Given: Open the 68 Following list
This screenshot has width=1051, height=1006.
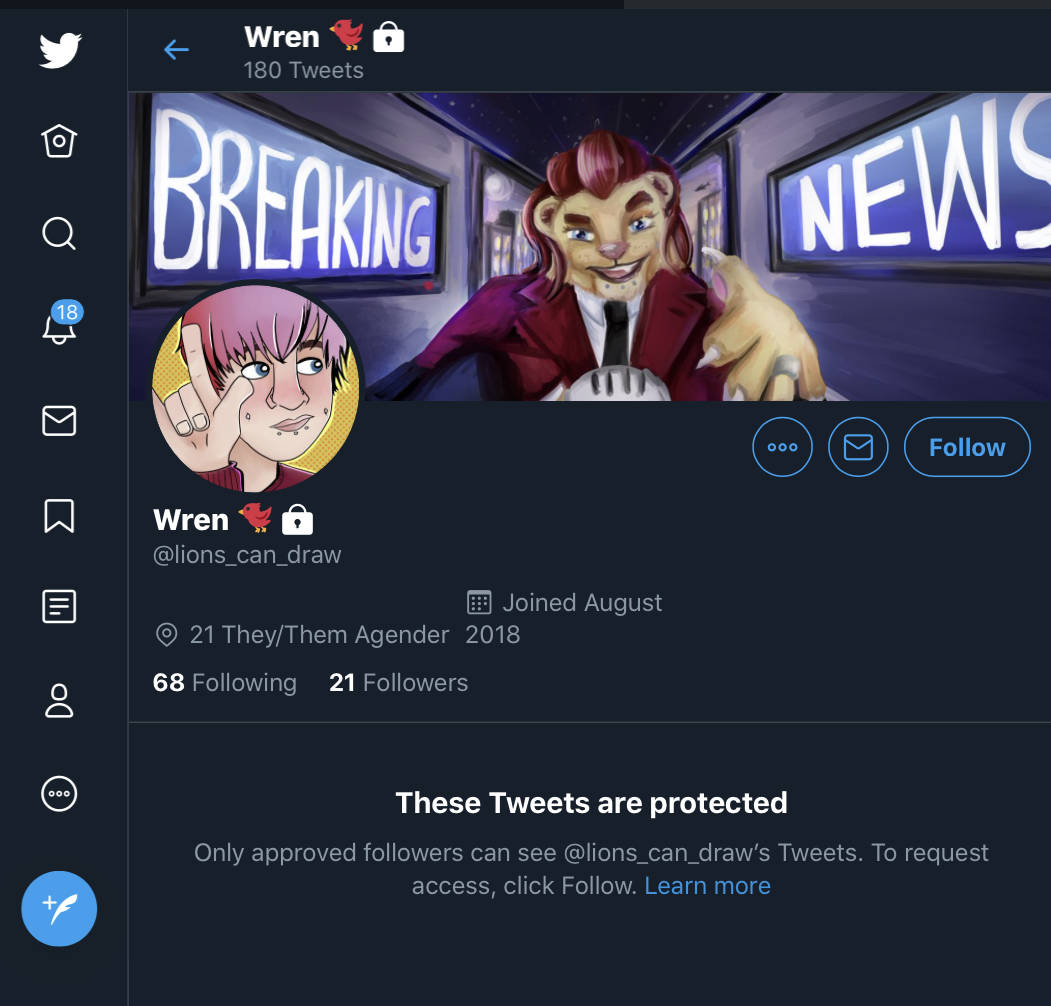Looking at the screenshot, I should coord(225,682).
